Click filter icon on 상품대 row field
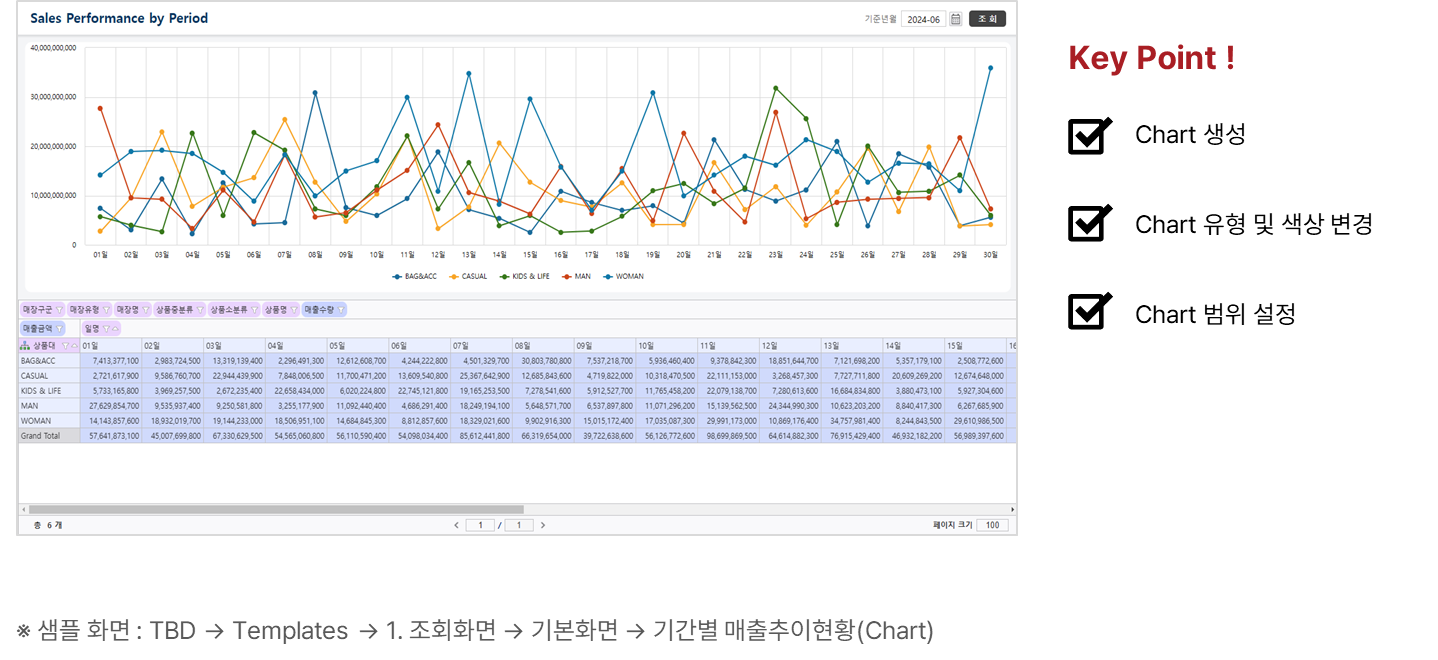The height and width of the screenshot is (660, 1438). click(x=65, y=346)
